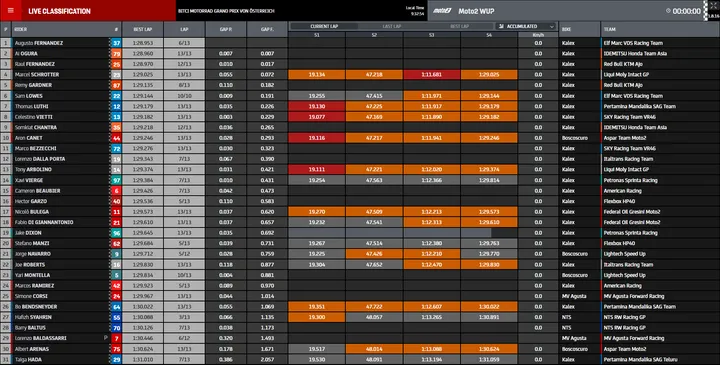Select rider Marcel SCHROTTER name

37,75
